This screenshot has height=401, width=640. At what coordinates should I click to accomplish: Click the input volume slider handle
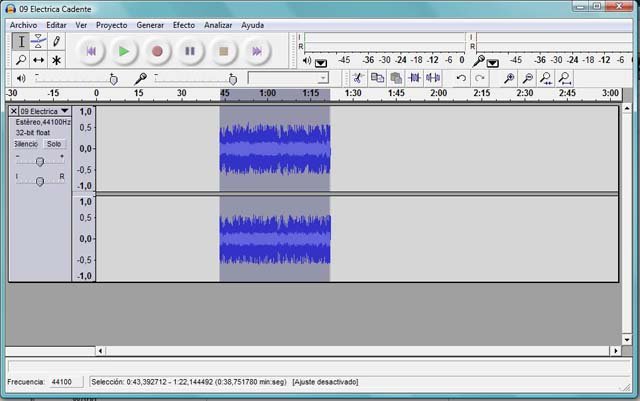tap(233, 79)
